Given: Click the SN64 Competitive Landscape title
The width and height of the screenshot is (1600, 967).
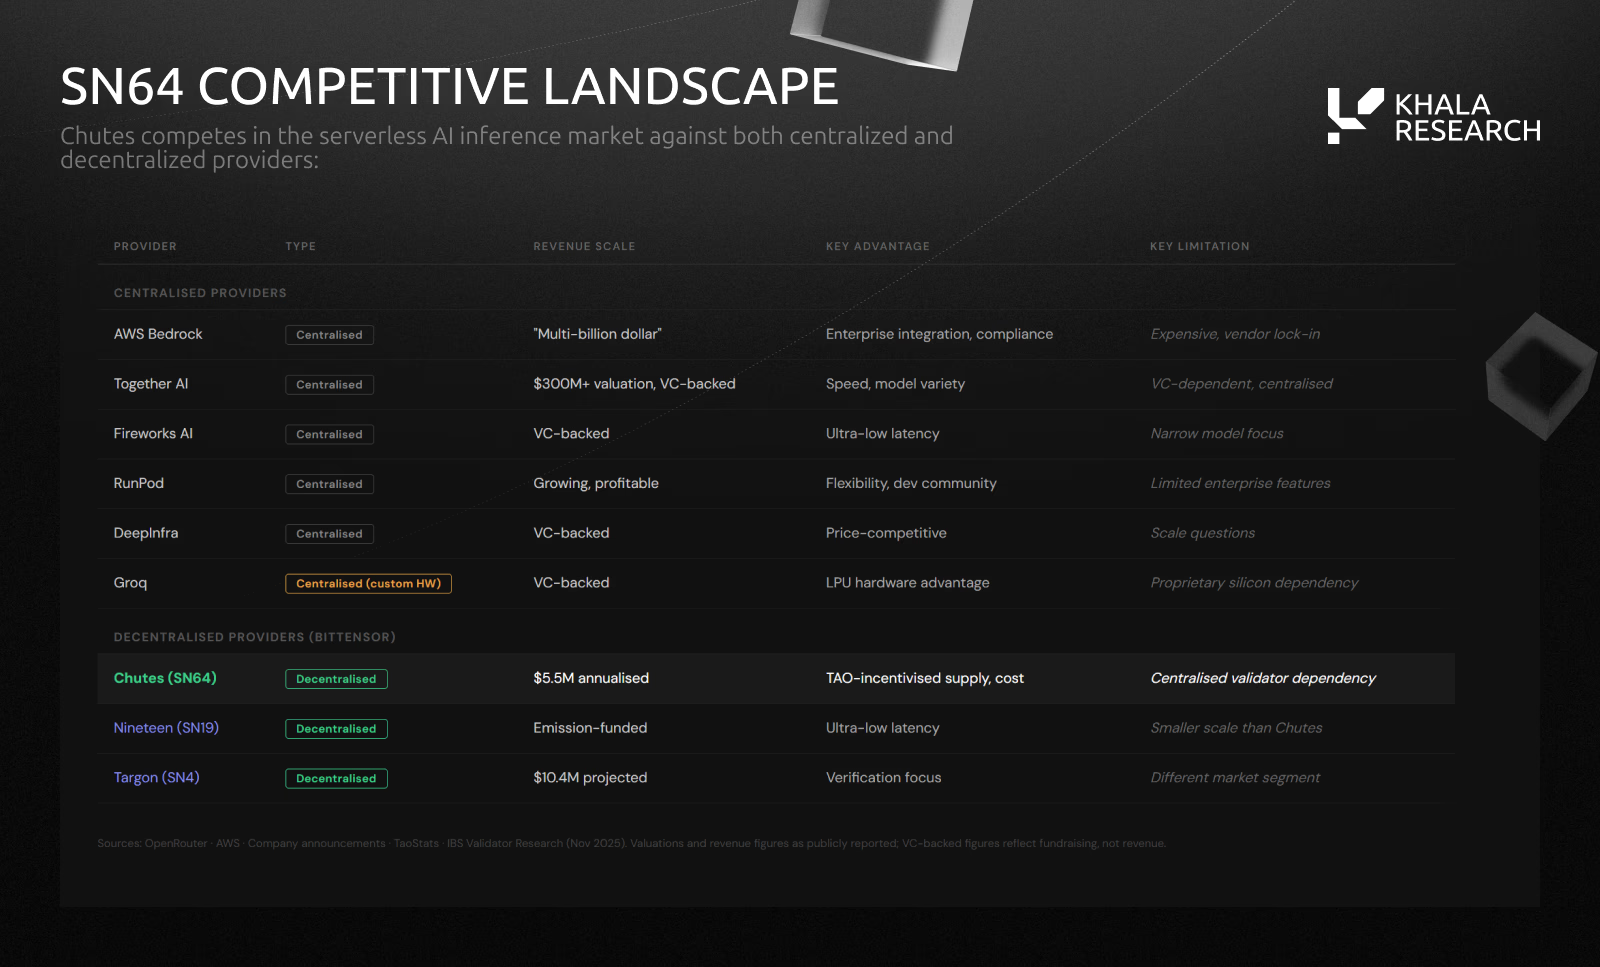Looking at the screenshot, I should click(x=449, y=86).
